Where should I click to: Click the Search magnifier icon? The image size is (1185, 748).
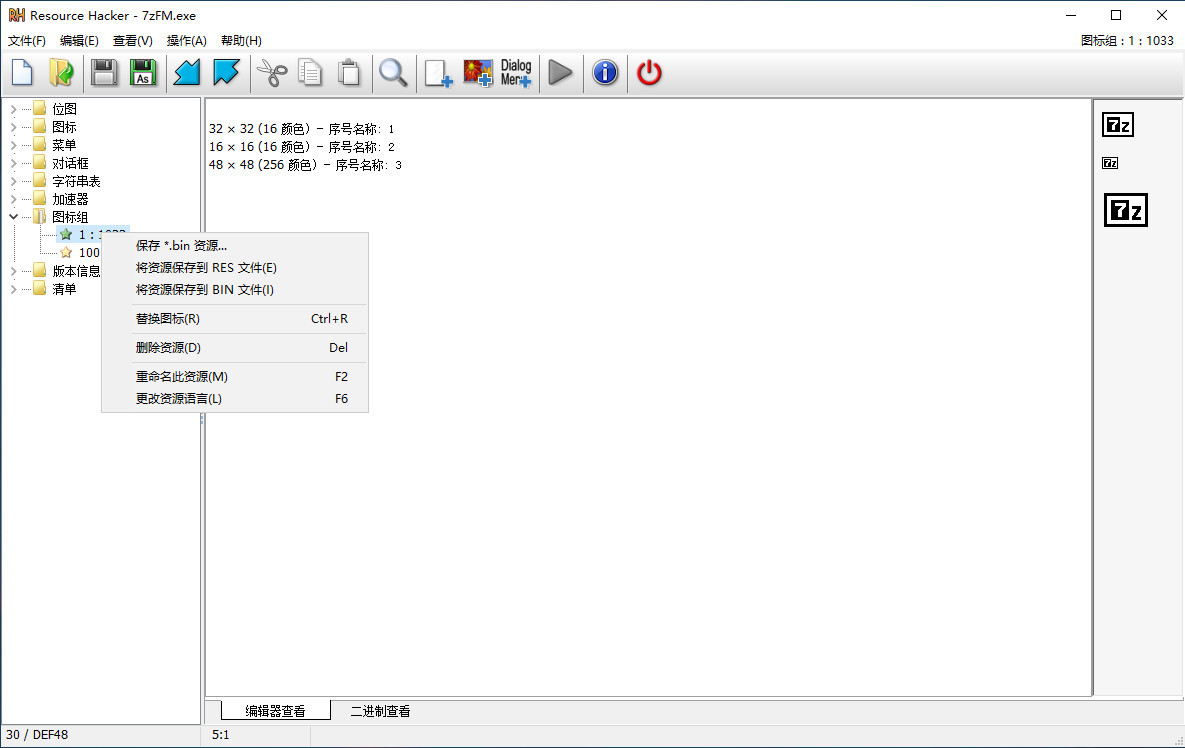393,73
